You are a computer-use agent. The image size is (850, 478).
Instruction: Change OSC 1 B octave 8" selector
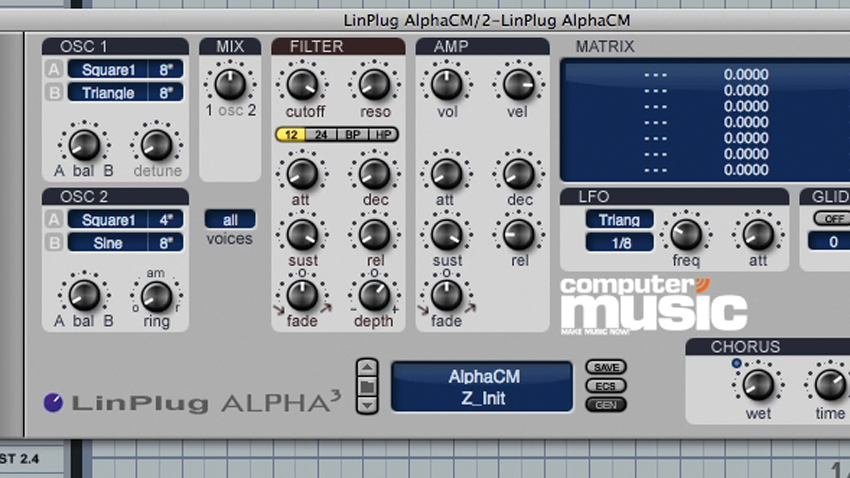coord(166,93)
